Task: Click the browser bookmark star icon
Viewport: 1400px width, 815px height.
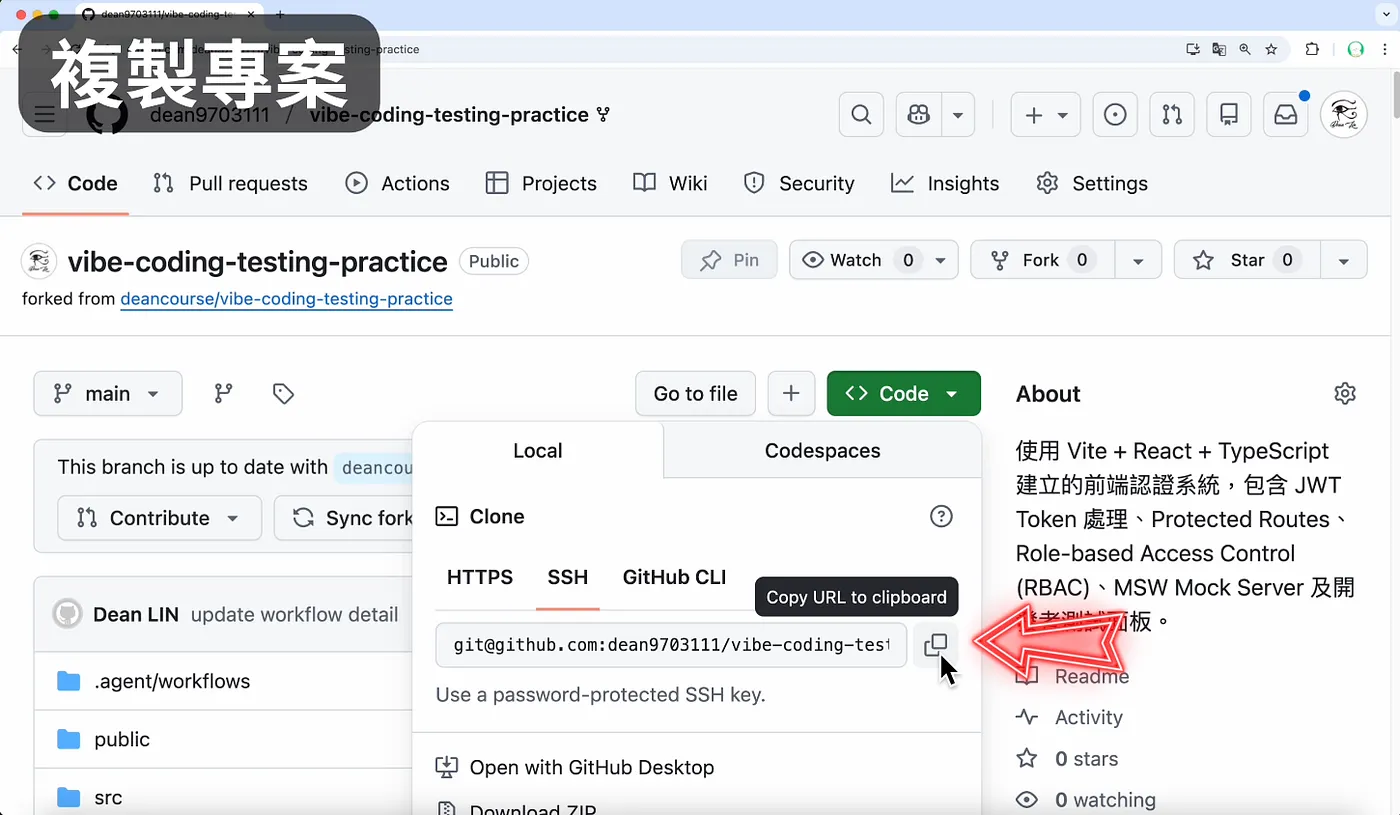Action: coord(1271,49)
